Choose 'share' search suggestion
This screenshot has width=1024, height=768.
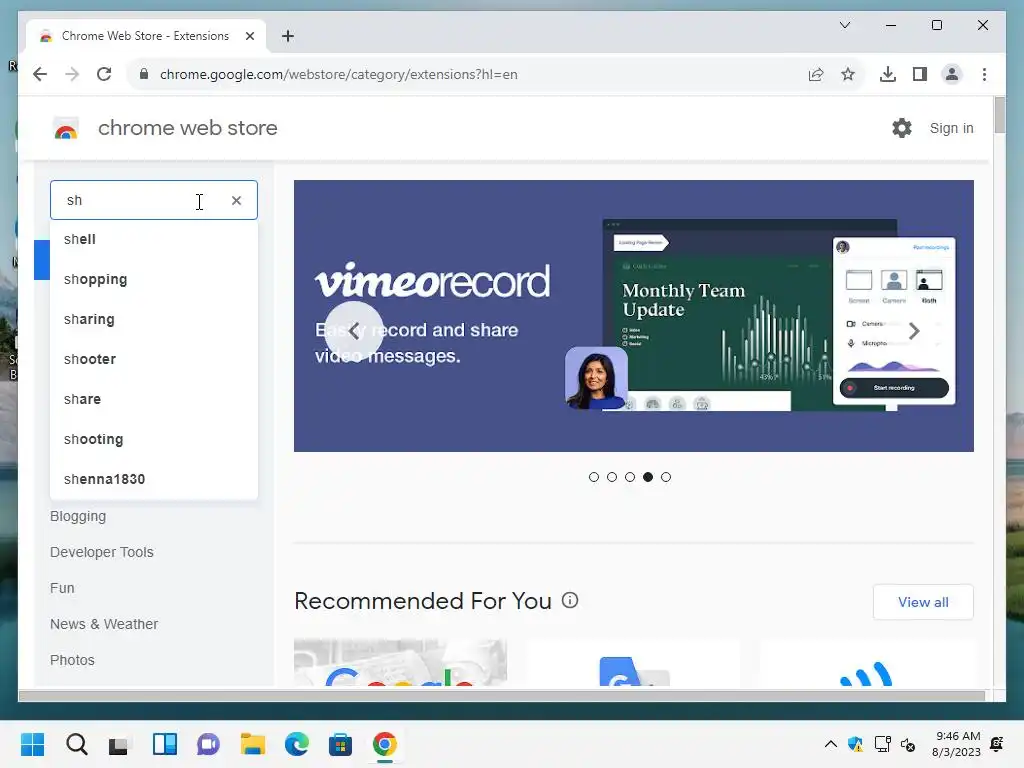pyautogui.click(x=154, y=399)
